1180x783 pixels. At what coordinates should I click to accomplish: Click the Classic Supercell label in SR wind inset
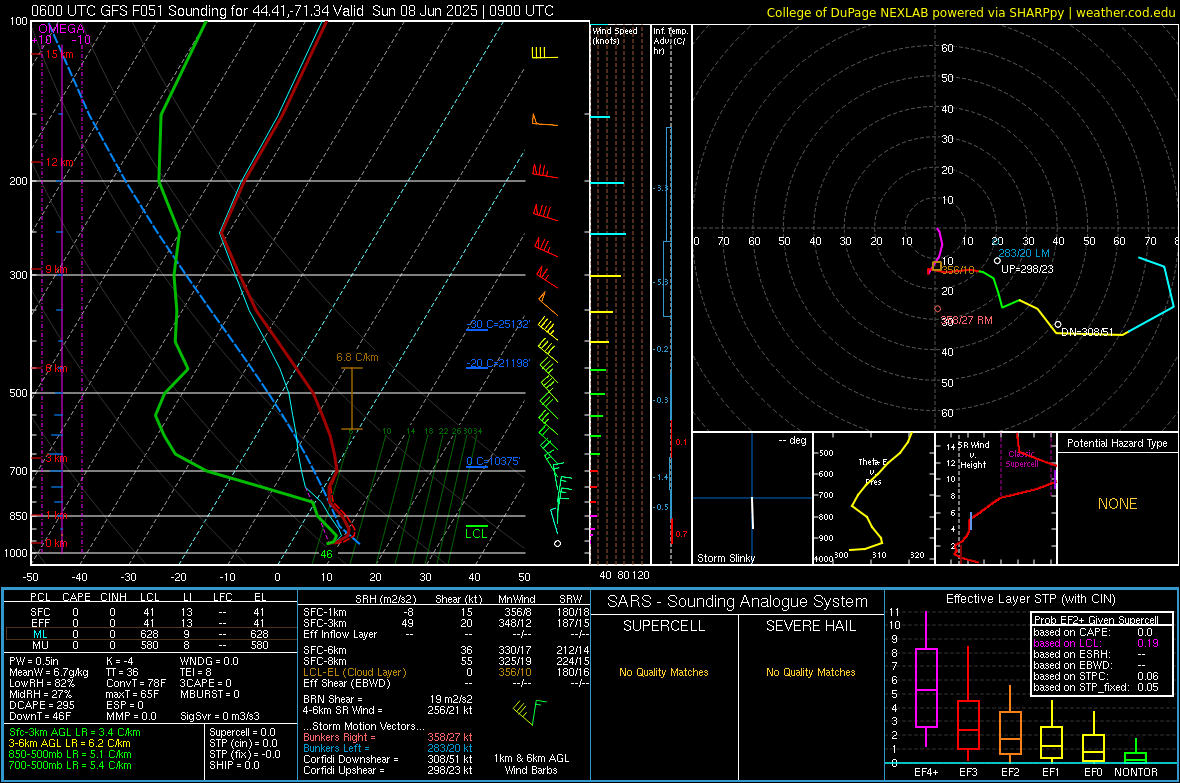(1022, 459)
